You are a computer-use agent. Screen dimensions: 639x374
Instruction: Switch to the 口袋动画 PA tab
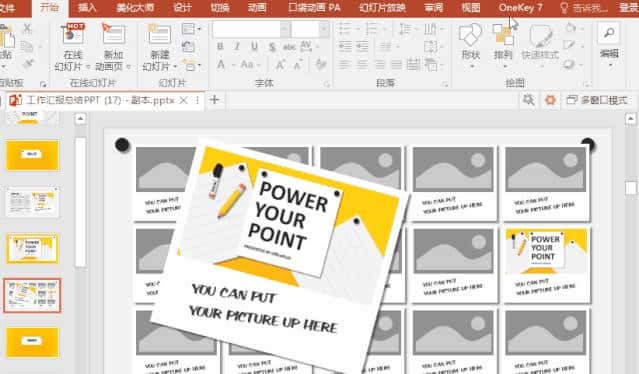click(314, 7)
